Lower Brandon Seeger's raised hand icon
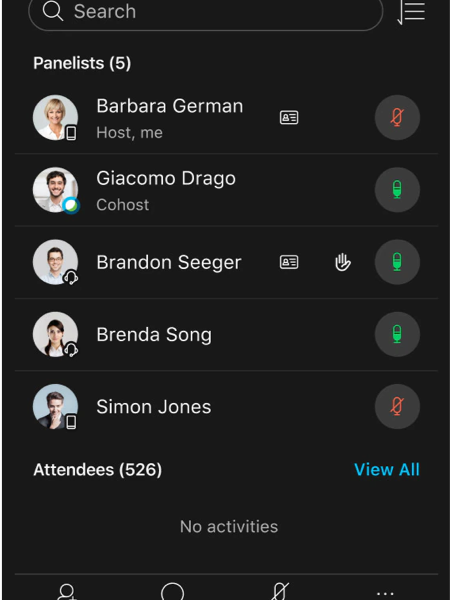 (x=342, y=262)
